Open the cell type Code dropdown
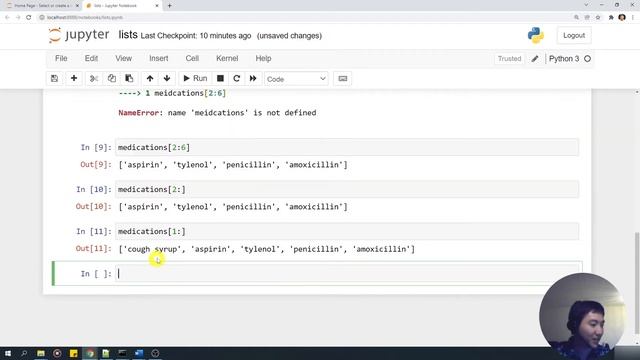Viewport: 640px width, 360px height. coord(296,79)
